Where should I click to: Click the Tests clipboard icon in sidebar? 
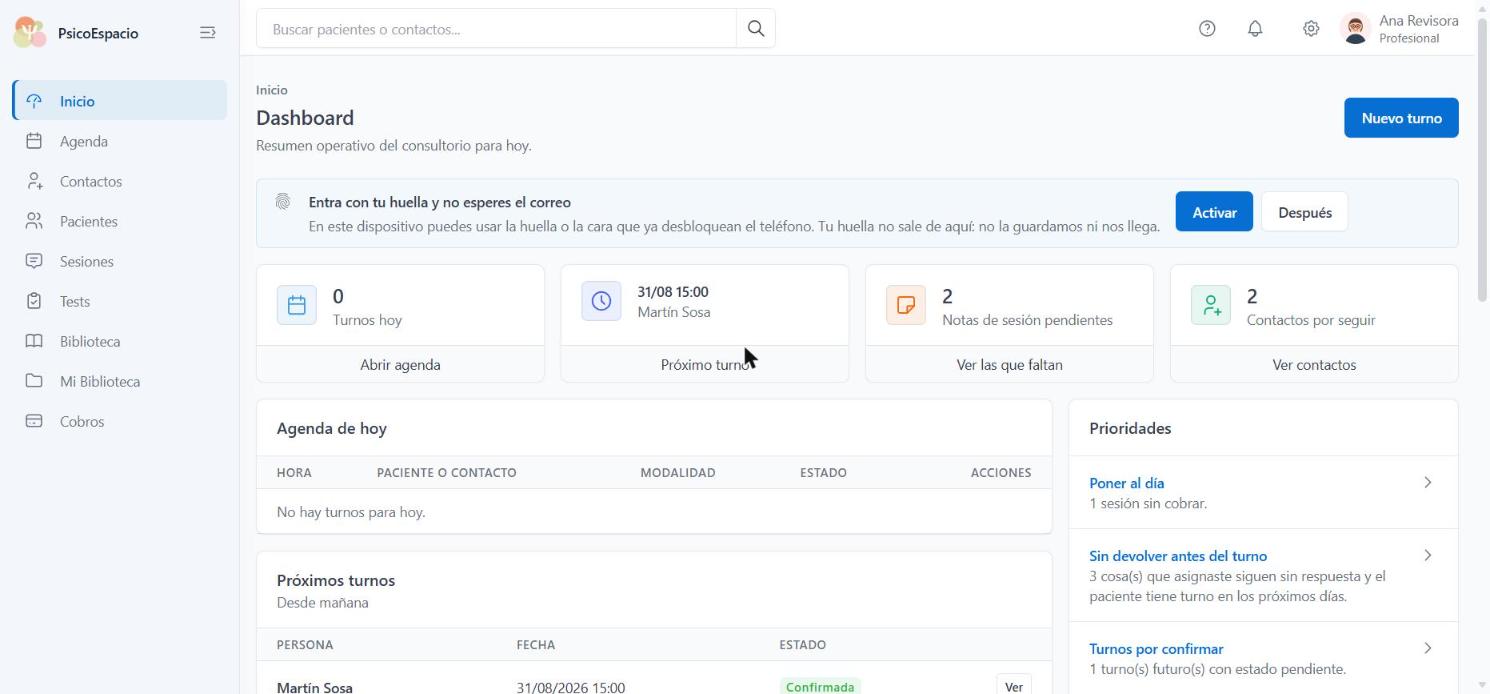pyautogui.click(x=34, y=301)
